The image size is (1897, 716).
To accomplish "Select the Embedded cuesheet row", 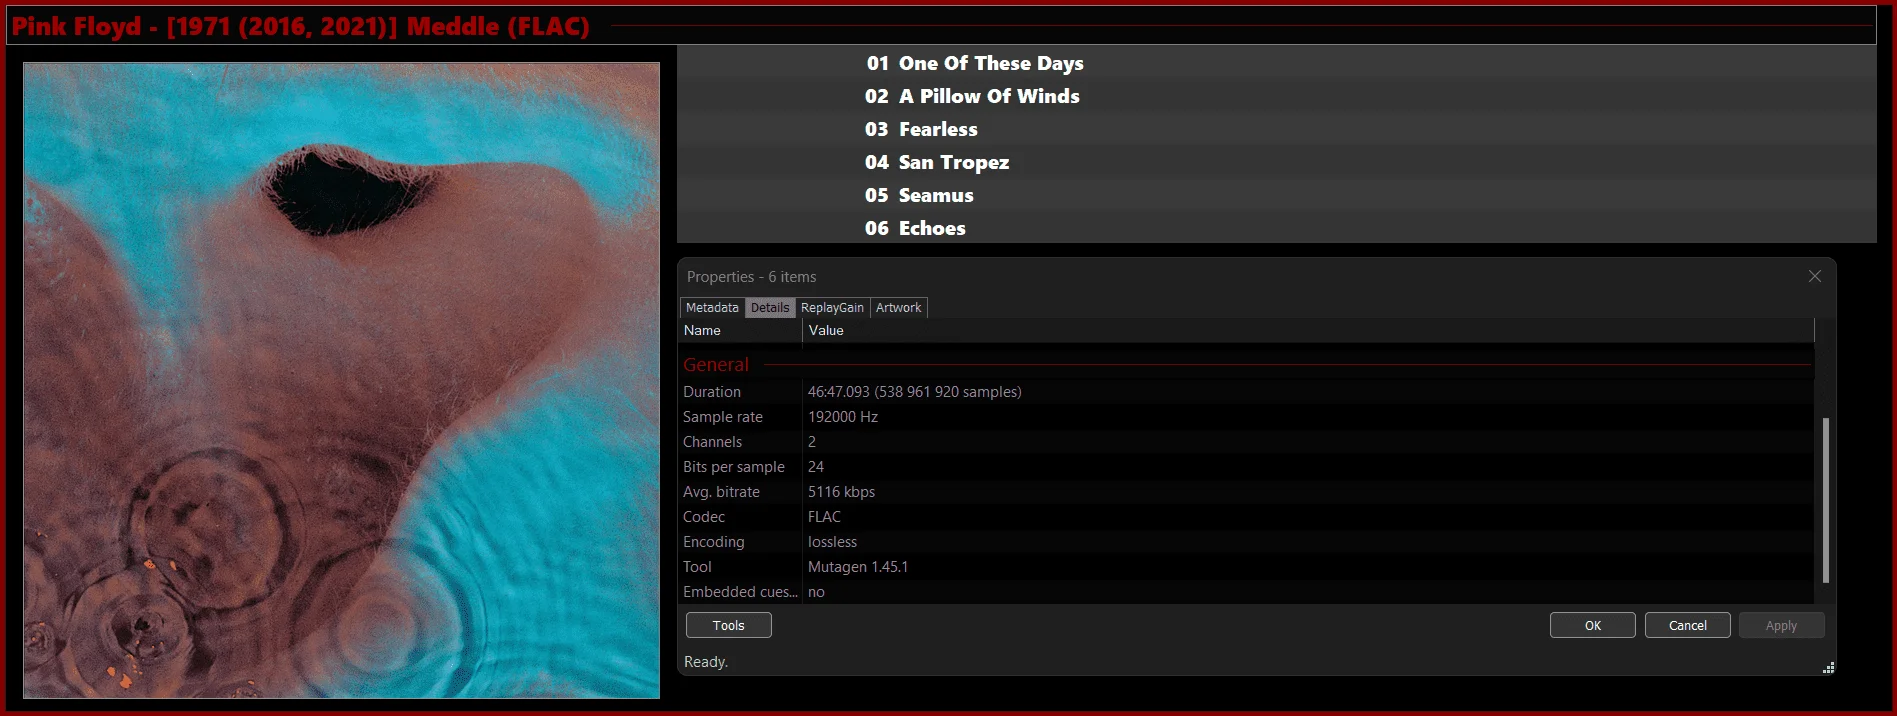I will point(1246,592).
